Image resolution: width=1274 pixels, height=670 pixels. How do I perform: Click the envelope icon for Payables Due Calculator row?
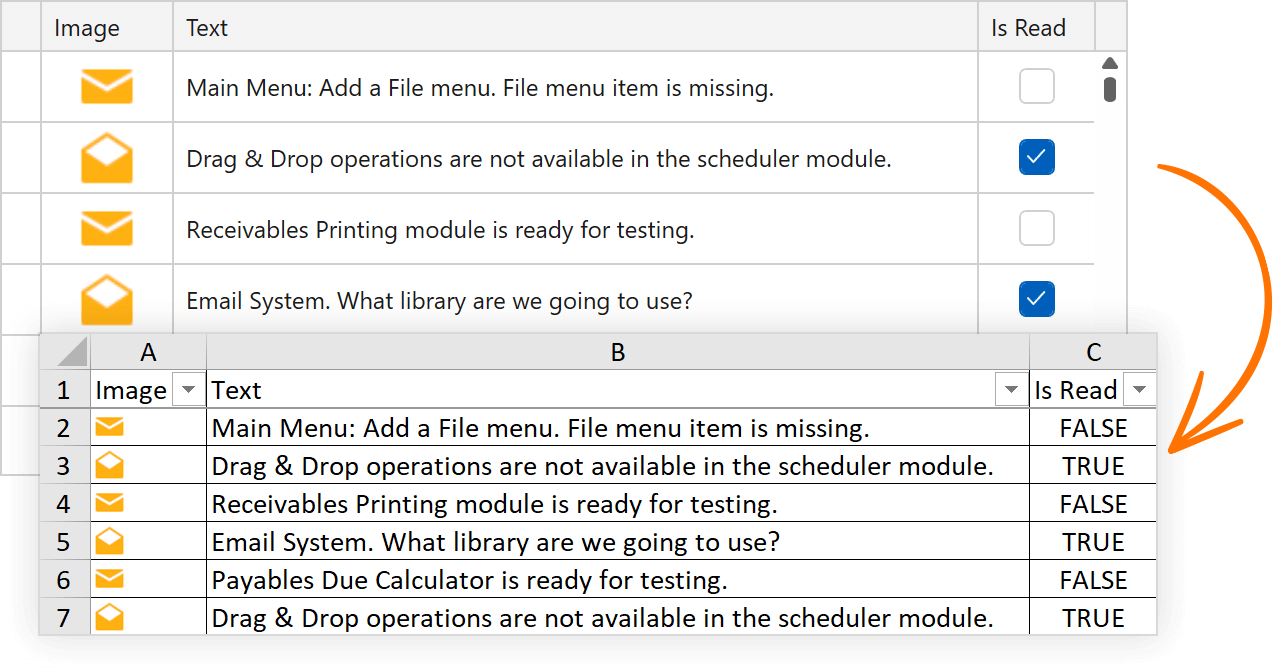click(x=109, y=579)
